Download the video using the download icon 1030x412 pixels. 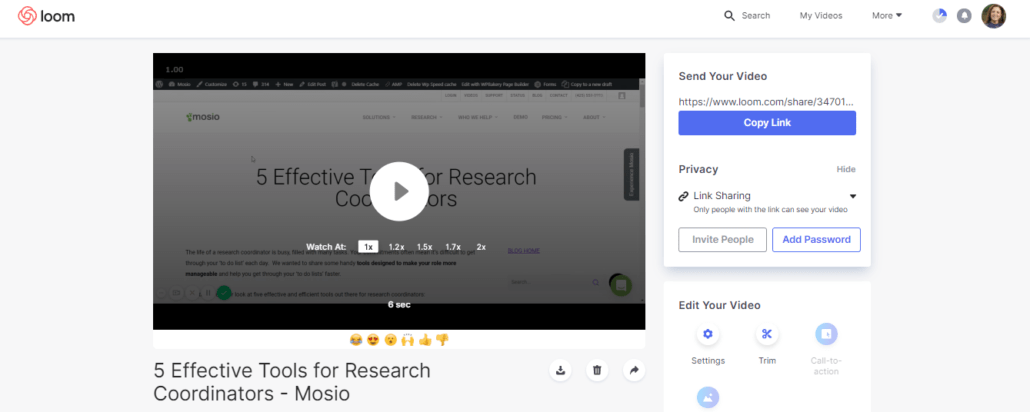[x=560, y=371]
